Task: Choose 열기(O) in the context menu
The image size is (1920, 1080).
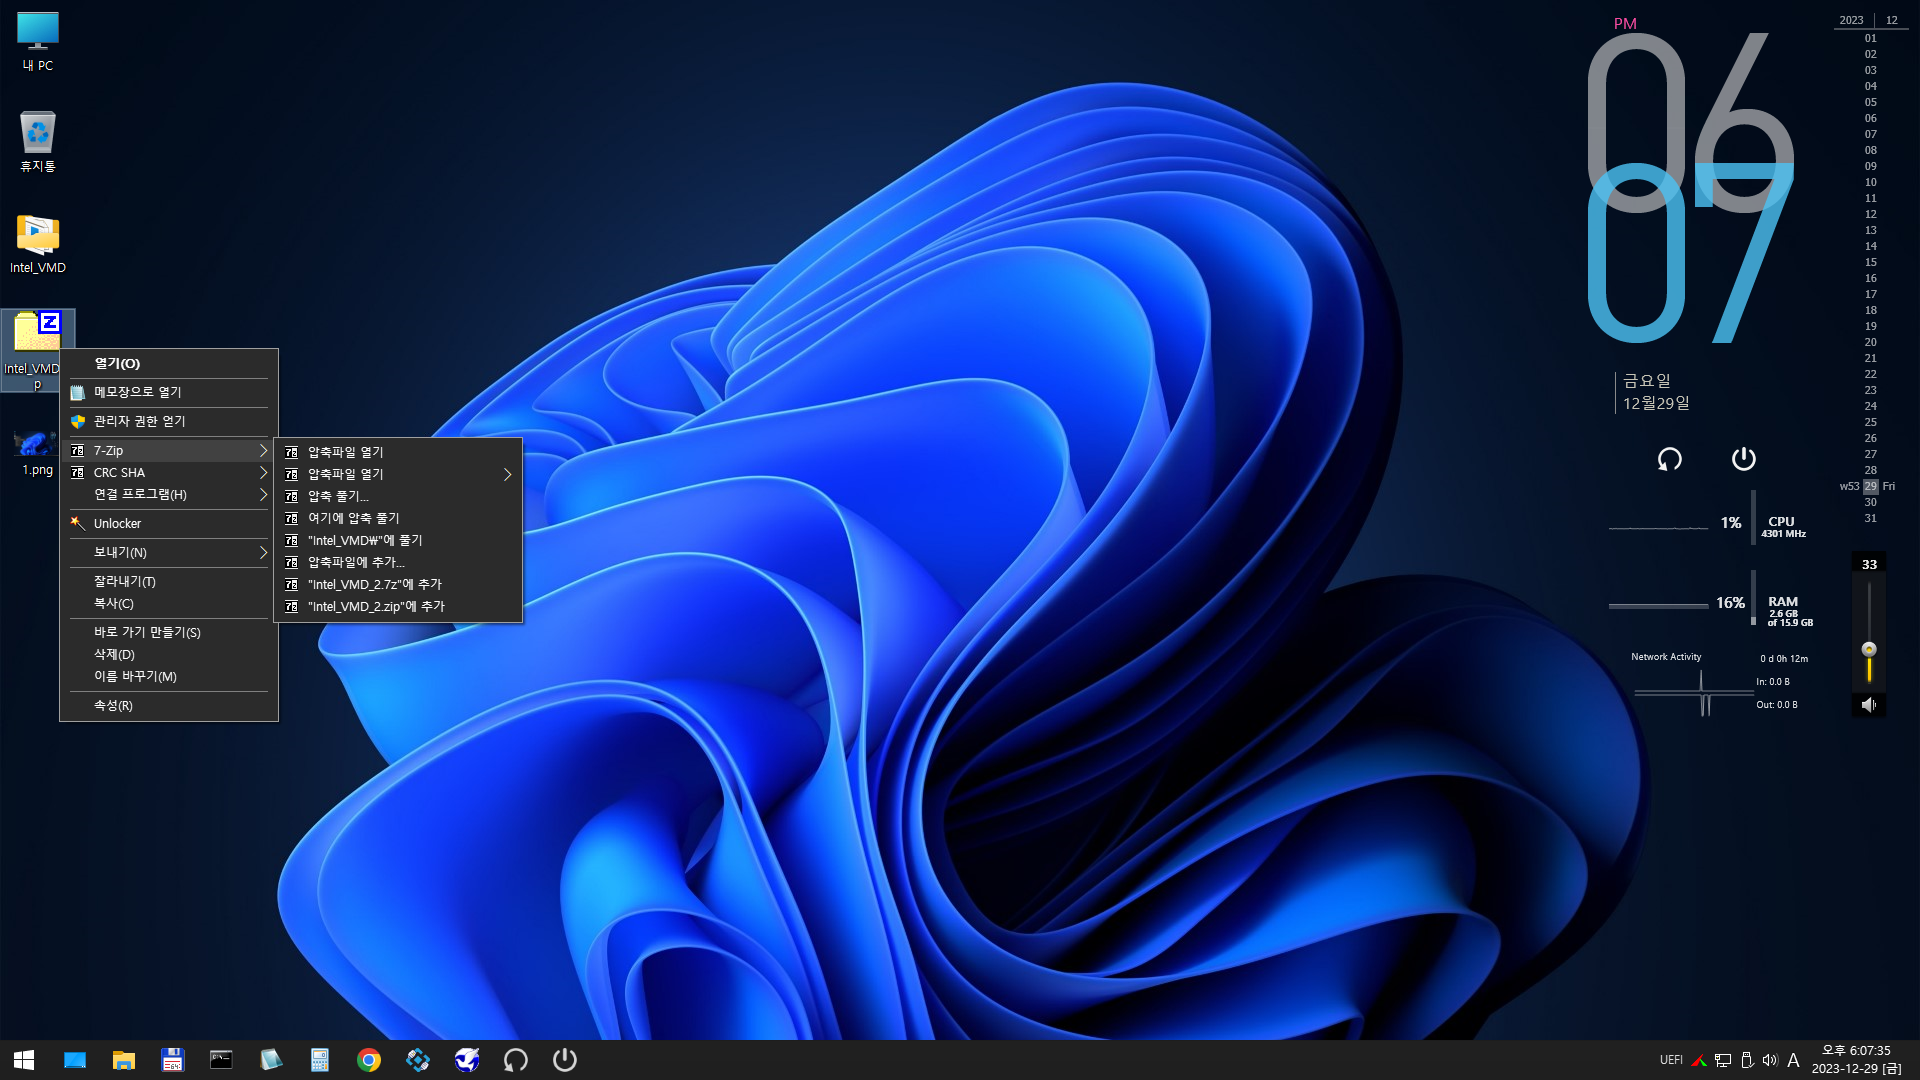Action: pyautogui.click(x=169, y=364)
